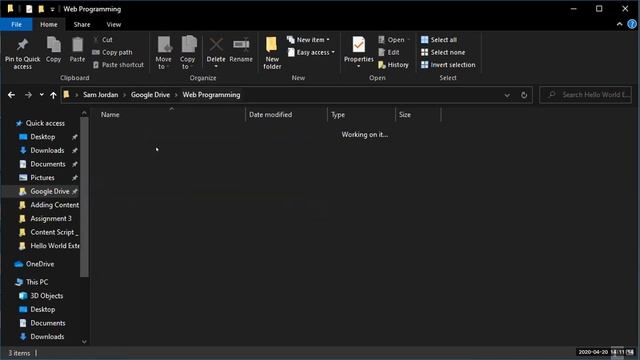The image size is (640, 360).
Task: Cut the selected item
Action: (x=103, y=40)
